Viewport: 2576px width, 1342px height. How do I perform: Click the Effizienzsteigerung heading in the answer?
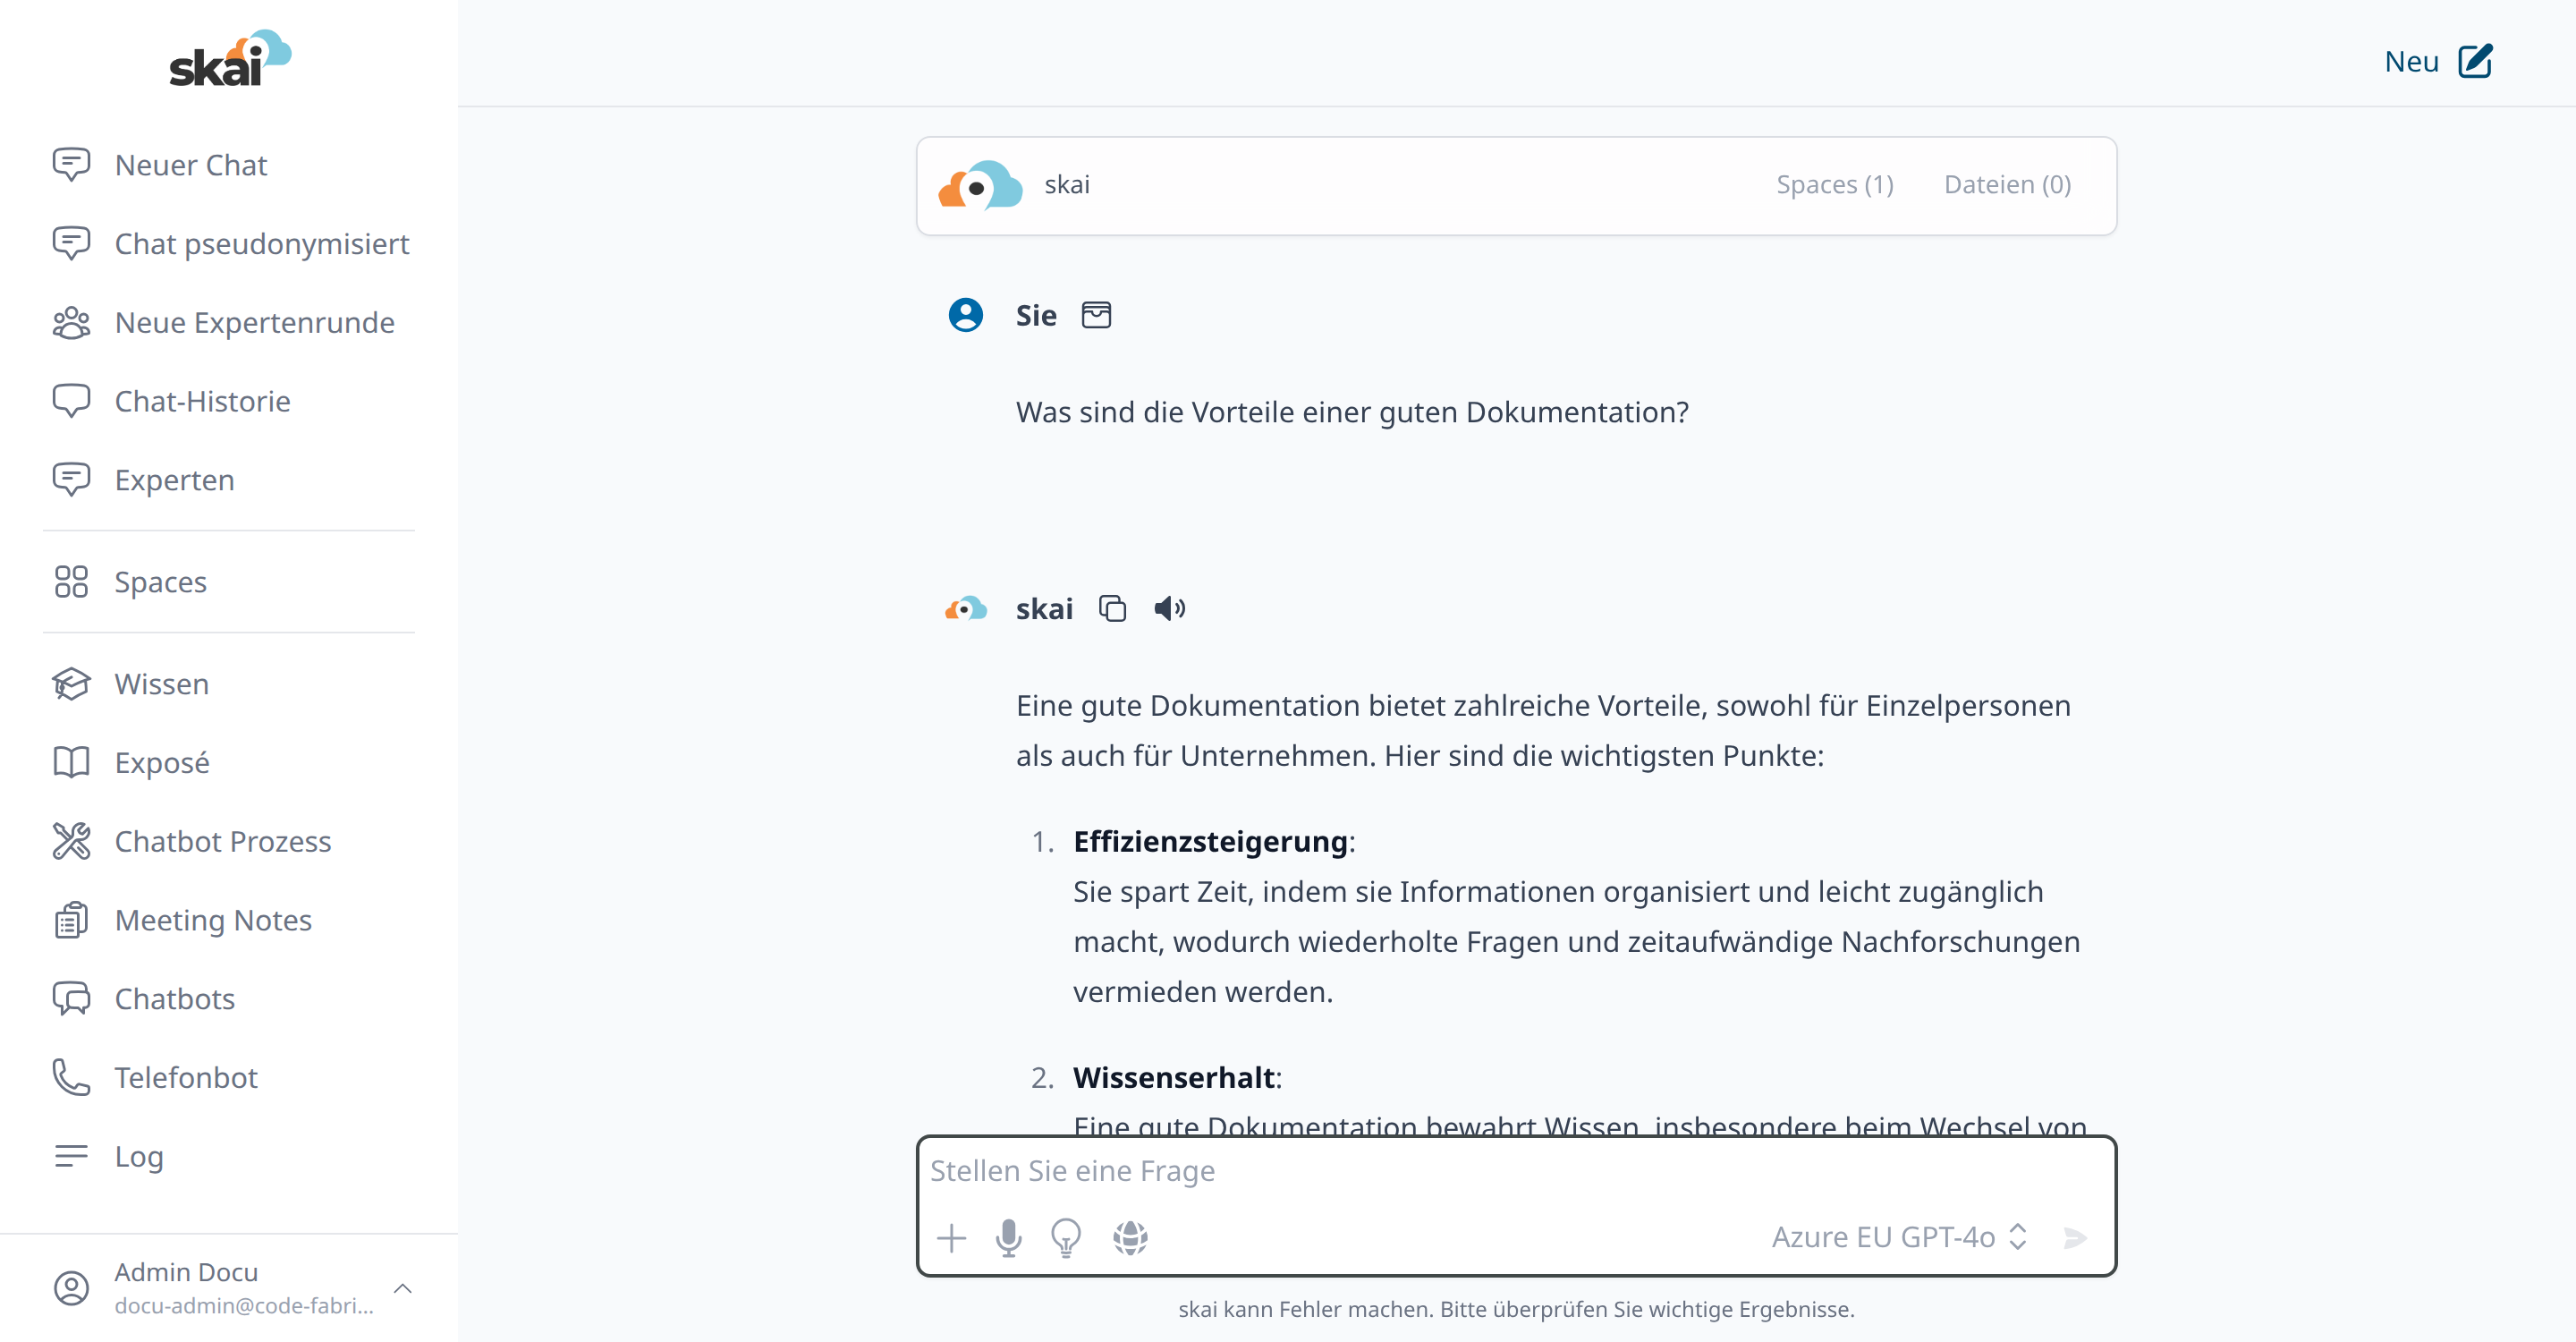[1210, 841]
